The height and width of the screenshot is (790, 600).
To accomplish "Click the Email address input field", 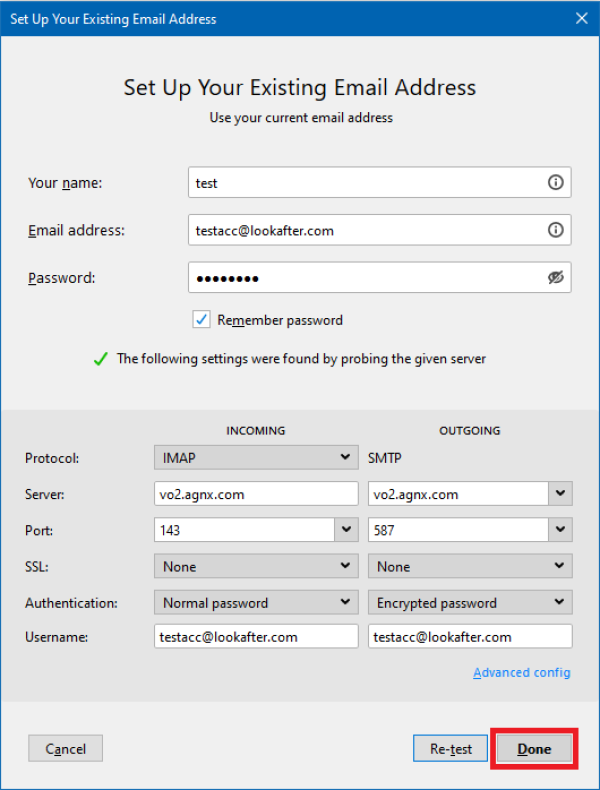I will (x=365, y=230).
